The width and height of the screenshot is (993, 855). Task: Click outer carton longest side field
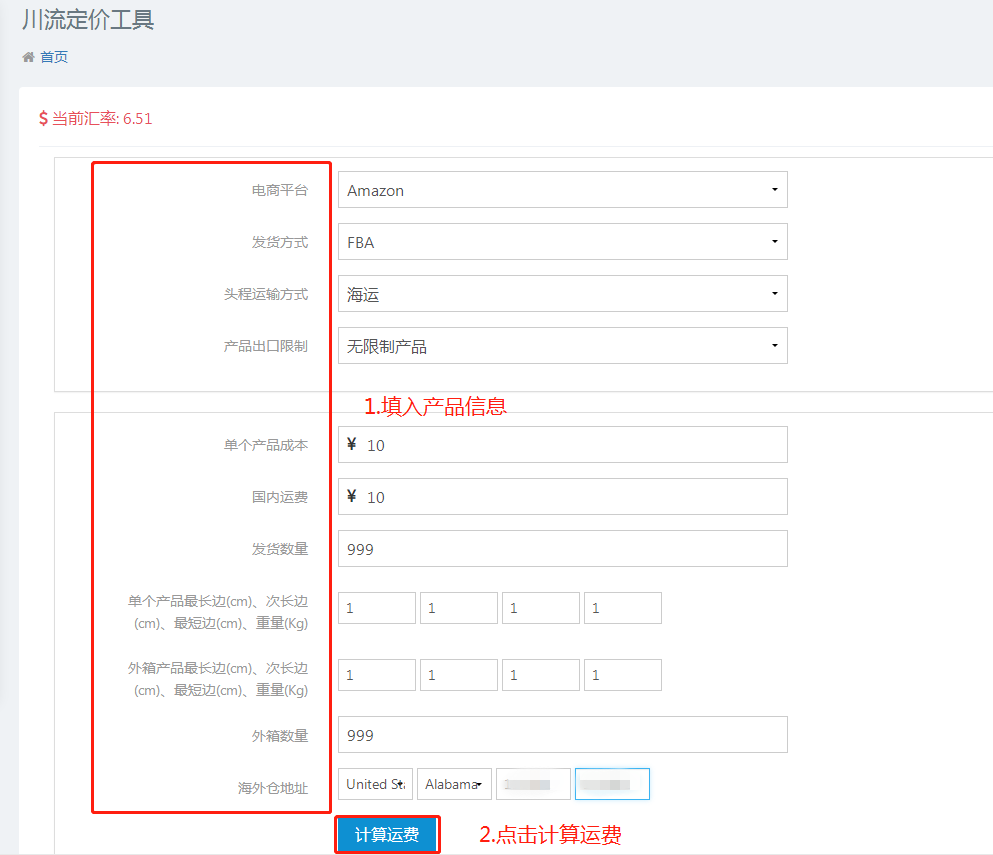tap(377, 675)
